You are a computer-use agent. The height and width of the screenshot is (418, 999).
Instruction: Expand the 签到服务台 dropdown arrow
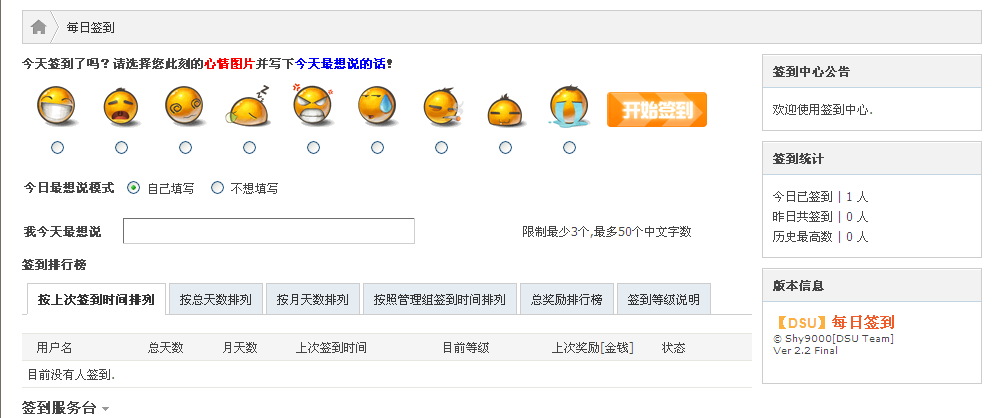click(105, 409)
